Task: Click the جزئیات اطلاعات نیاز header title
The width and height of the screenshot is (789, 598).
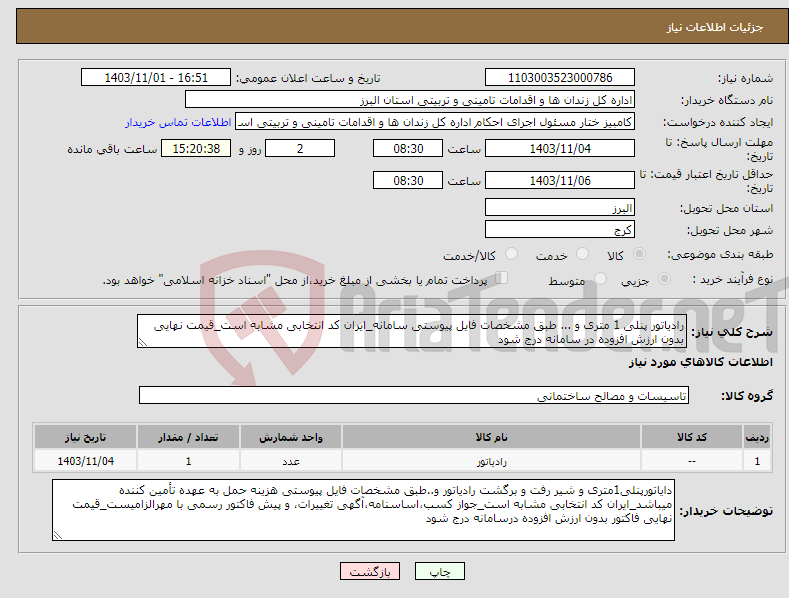Action: [715, 27]
